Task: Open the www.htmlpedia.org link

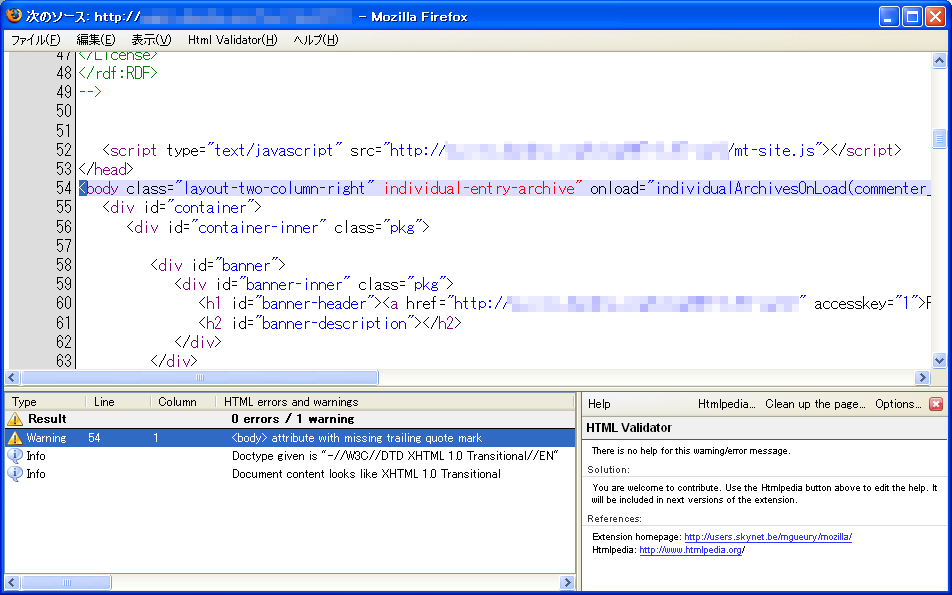Action: pyautogui.click(x=690, y=550)
